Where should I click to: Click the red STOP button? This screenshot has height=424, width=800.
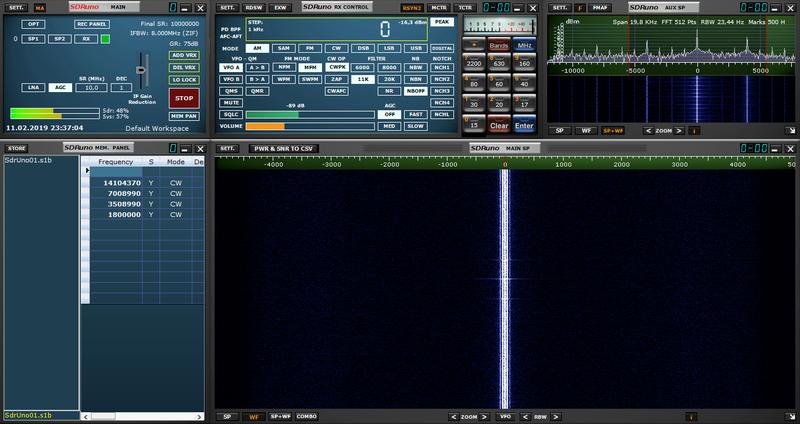[x=184, y=98]
